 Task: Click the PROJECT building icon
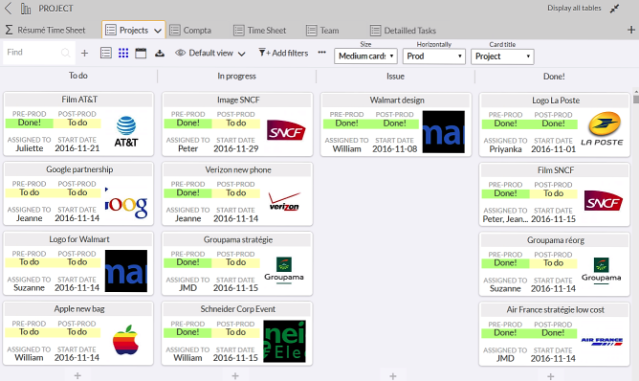(26, 9)
